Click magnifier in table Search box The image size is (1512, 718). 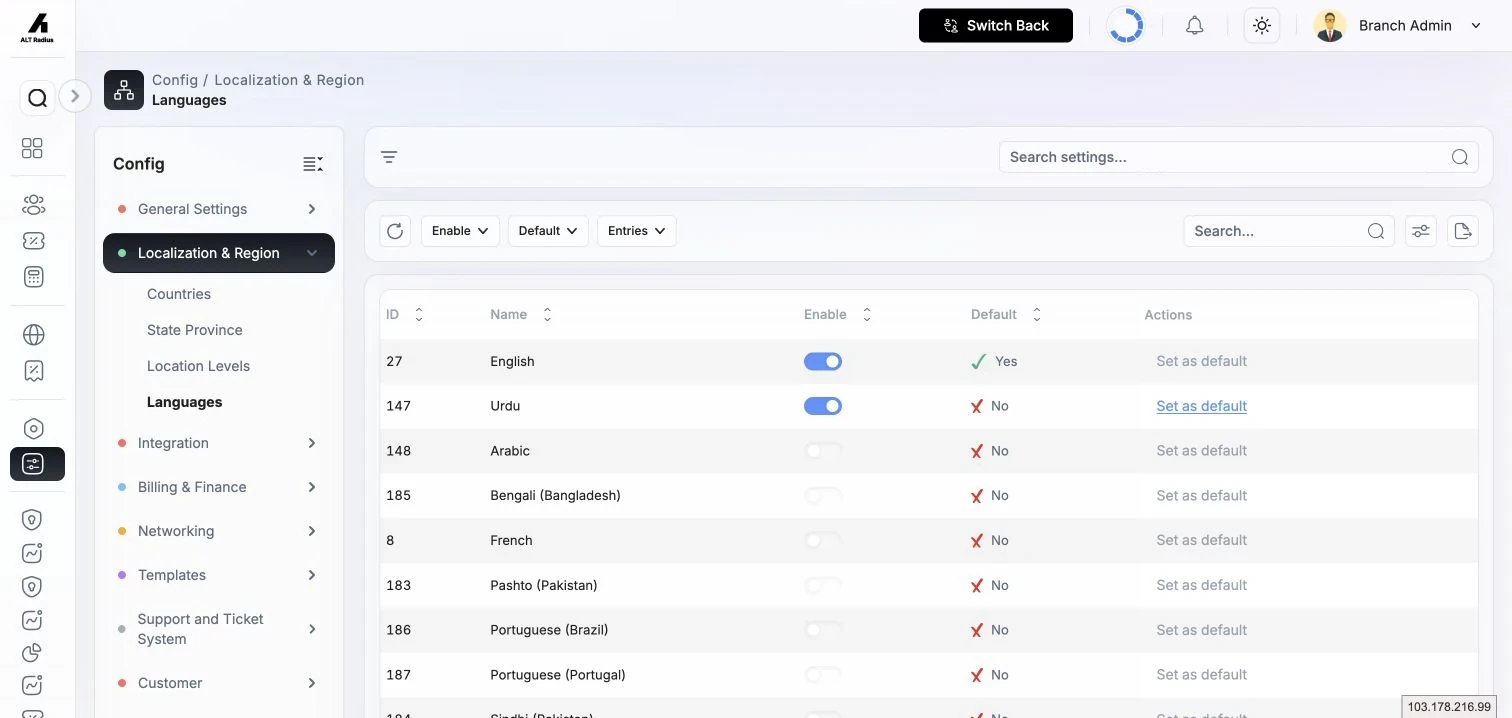(x=1376, y=231)
